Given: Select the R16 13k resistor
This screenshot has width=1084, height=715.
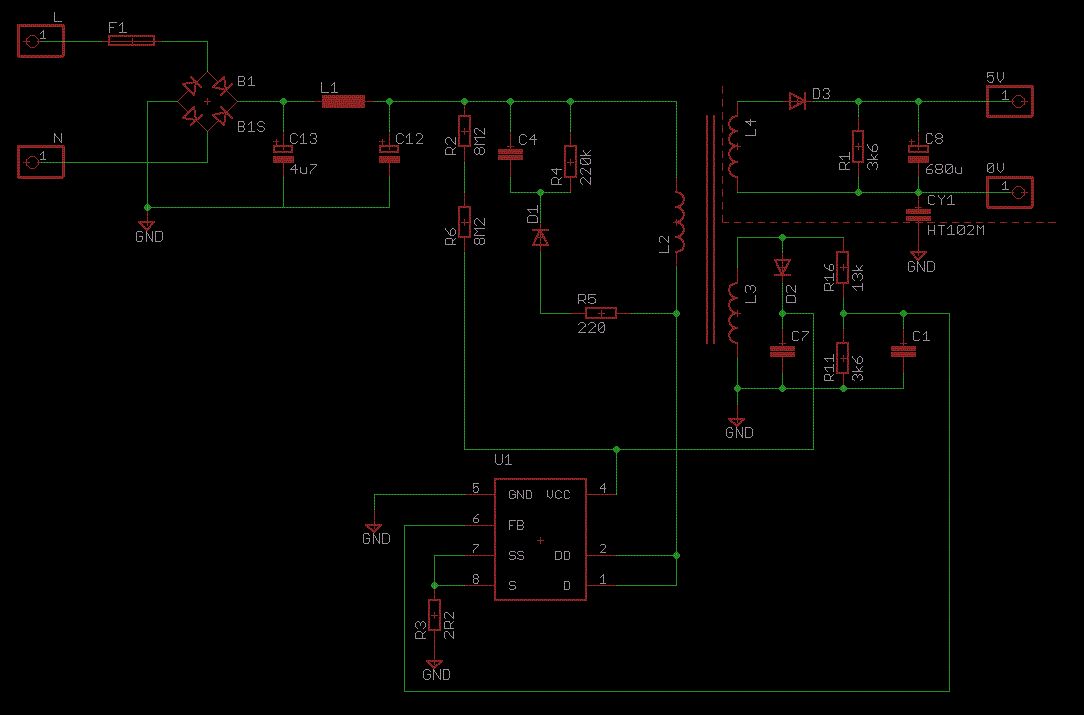Looking at the screenshot, I should [843, 268].
